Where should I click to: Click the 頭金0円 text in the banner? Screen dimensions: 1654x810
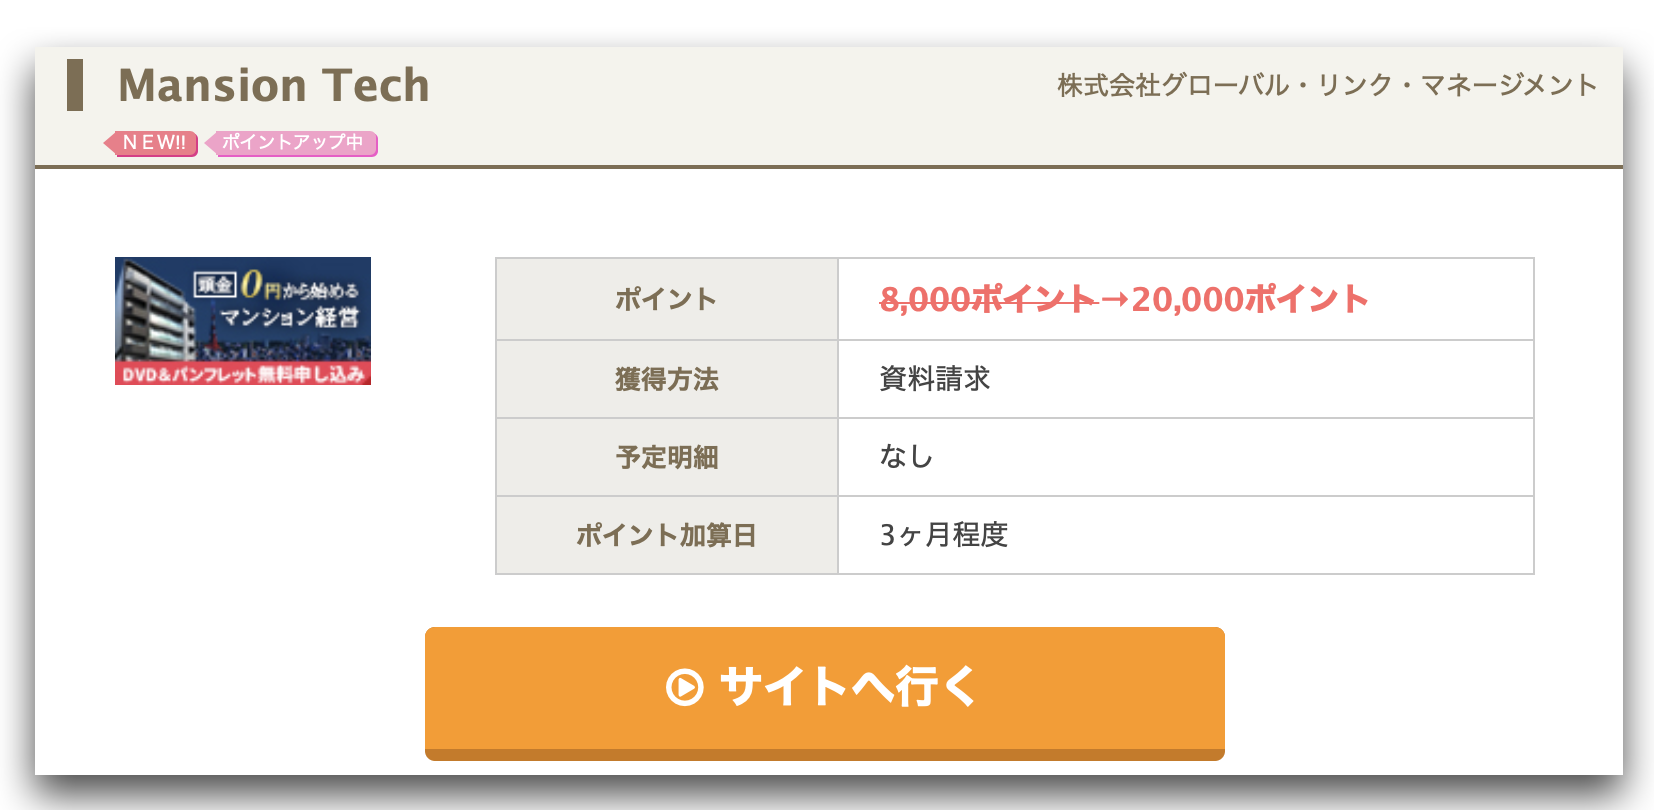pyautogui.click(x=238, y=284)
